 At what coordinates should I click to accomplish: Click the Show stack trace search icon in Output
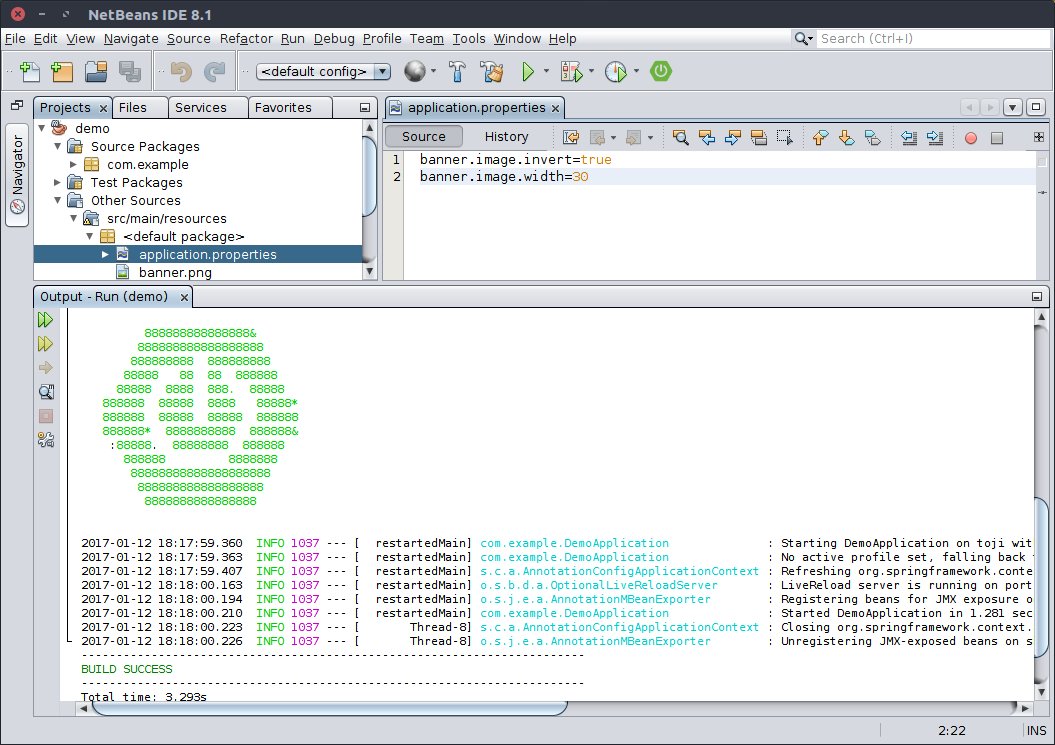(46, 392)
